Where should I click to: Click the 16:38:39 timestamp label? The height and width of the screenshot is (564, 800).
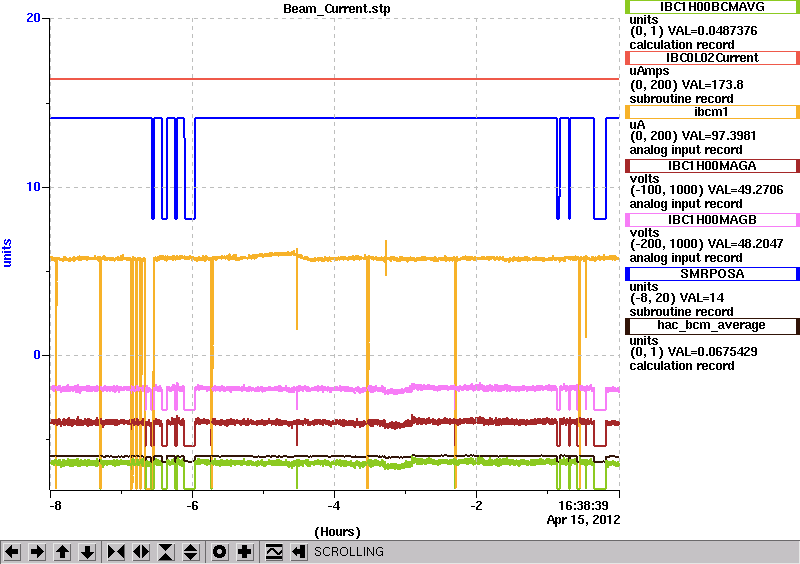coord(583,506)
